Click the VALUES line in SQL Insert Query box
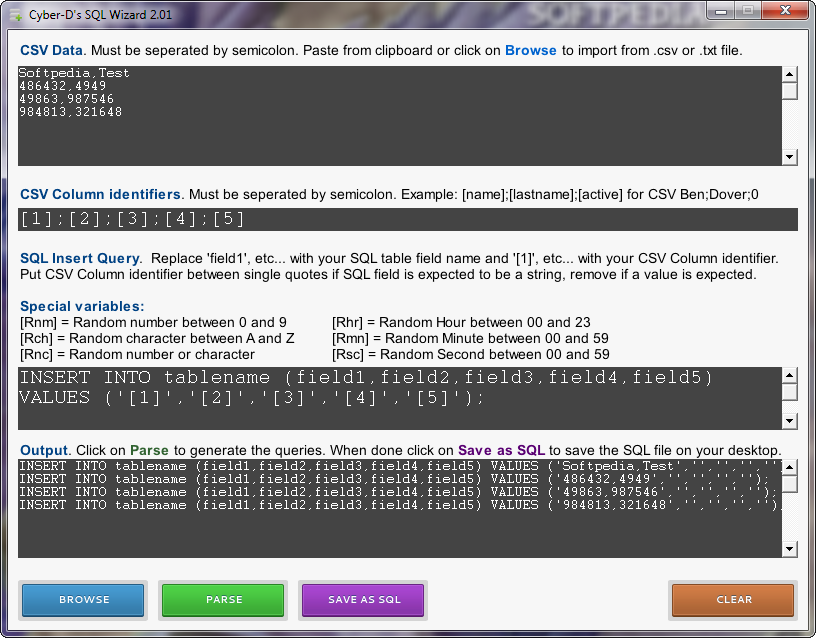816x638 pixels. [251, 398]
